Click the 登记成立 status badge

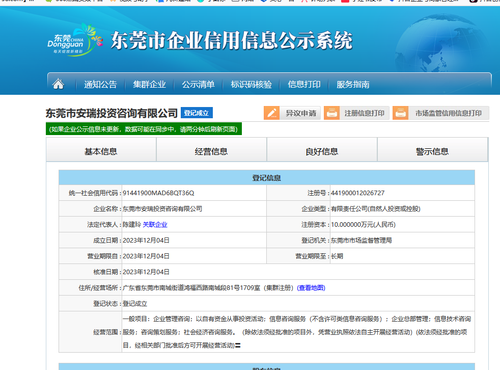197,113
